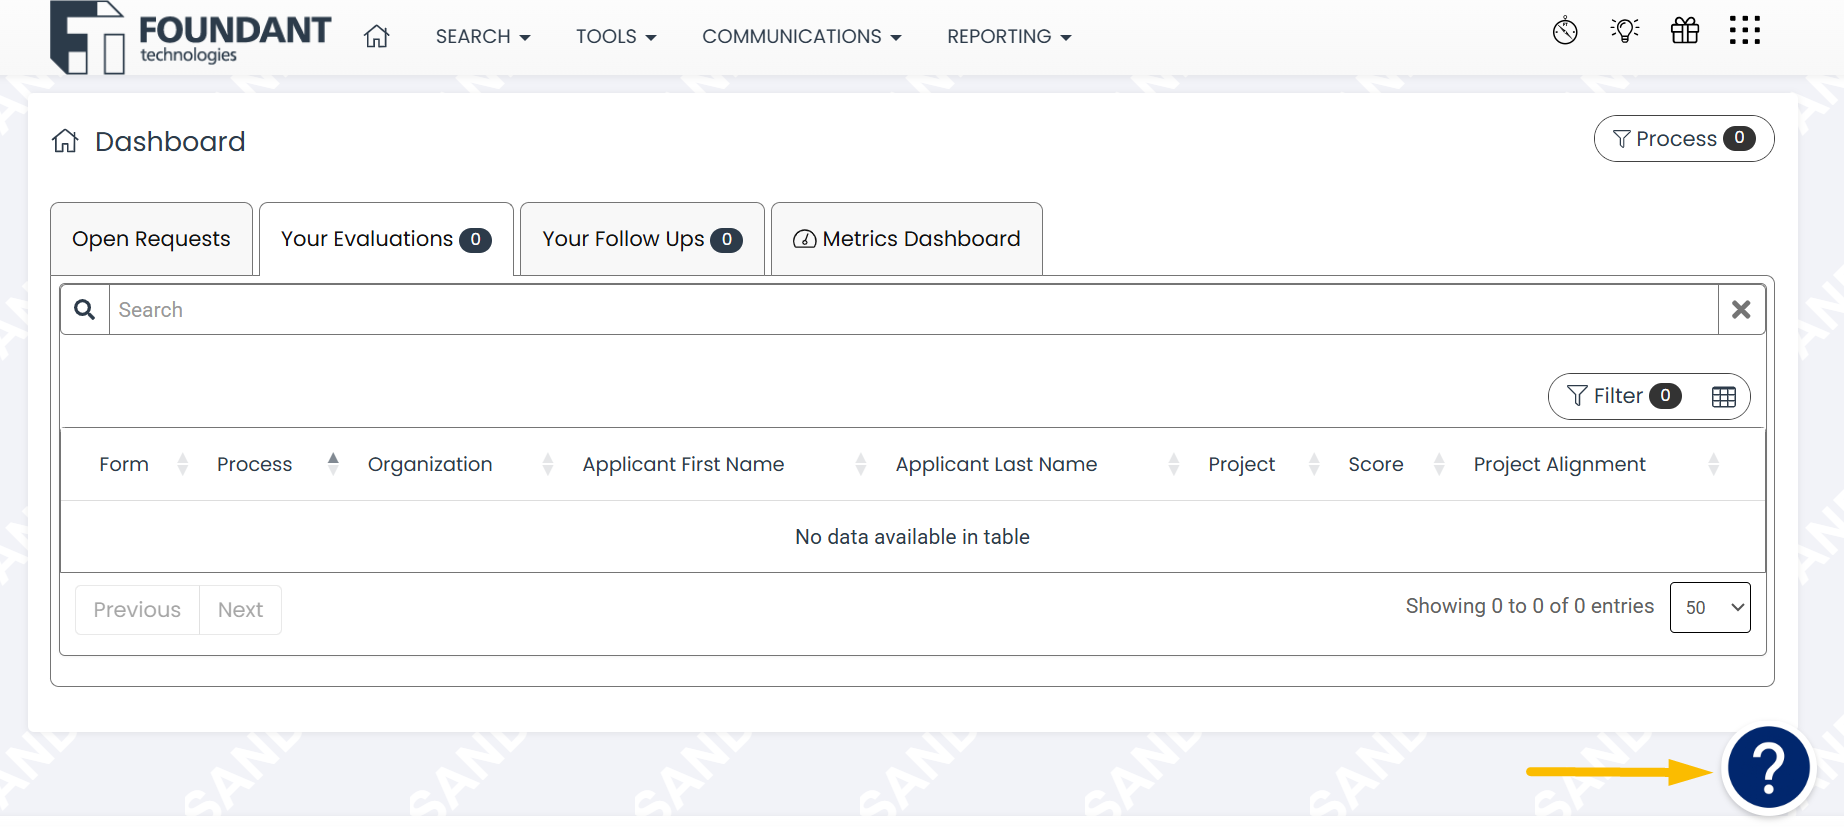Click 'No data available in table' text
Viewport: 1844px width, 827px height.
pyautogui.click(x=912, y=537)
